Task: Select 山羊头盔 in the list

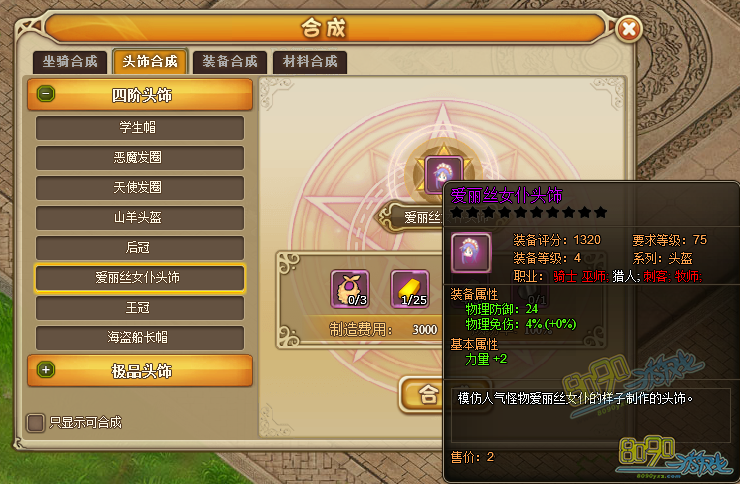Action: (140, 217)
